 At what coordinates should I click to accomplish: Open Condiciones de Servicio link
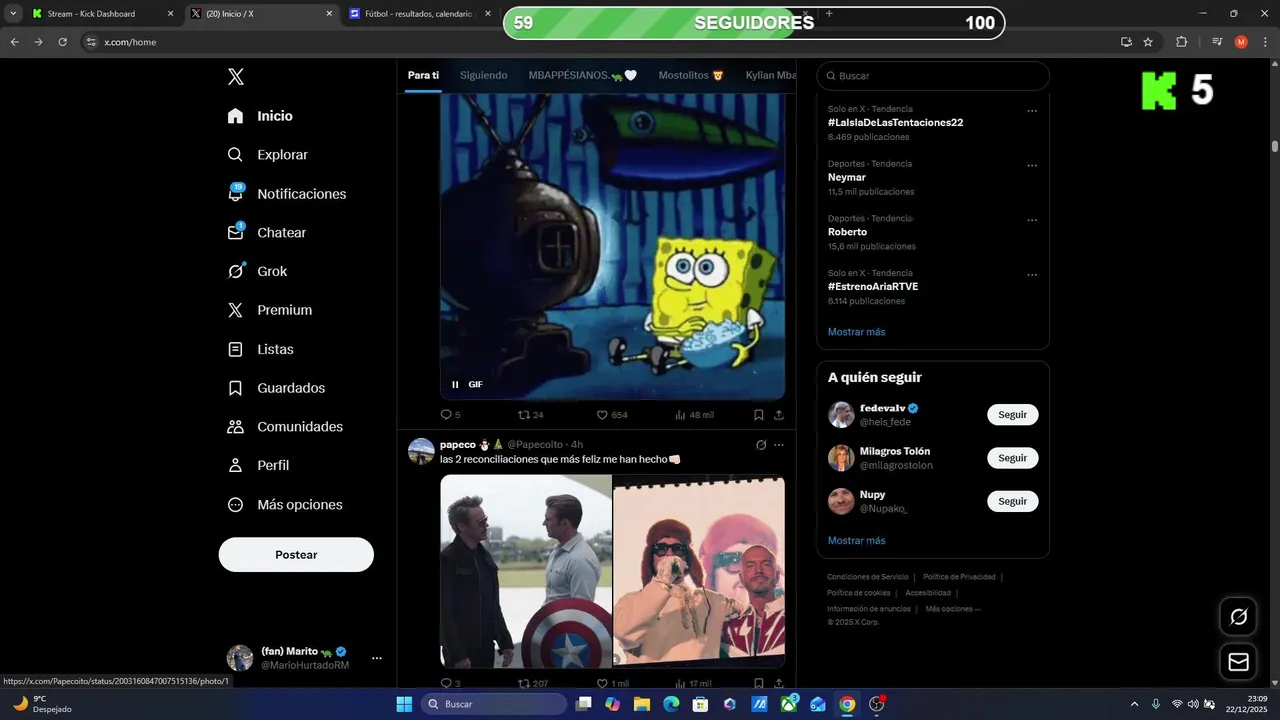point(867,577)
